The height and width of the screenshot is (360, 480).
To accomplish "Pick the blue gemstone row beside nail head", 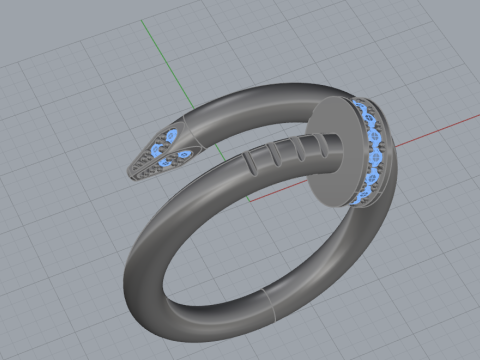I will pos(370,152).
